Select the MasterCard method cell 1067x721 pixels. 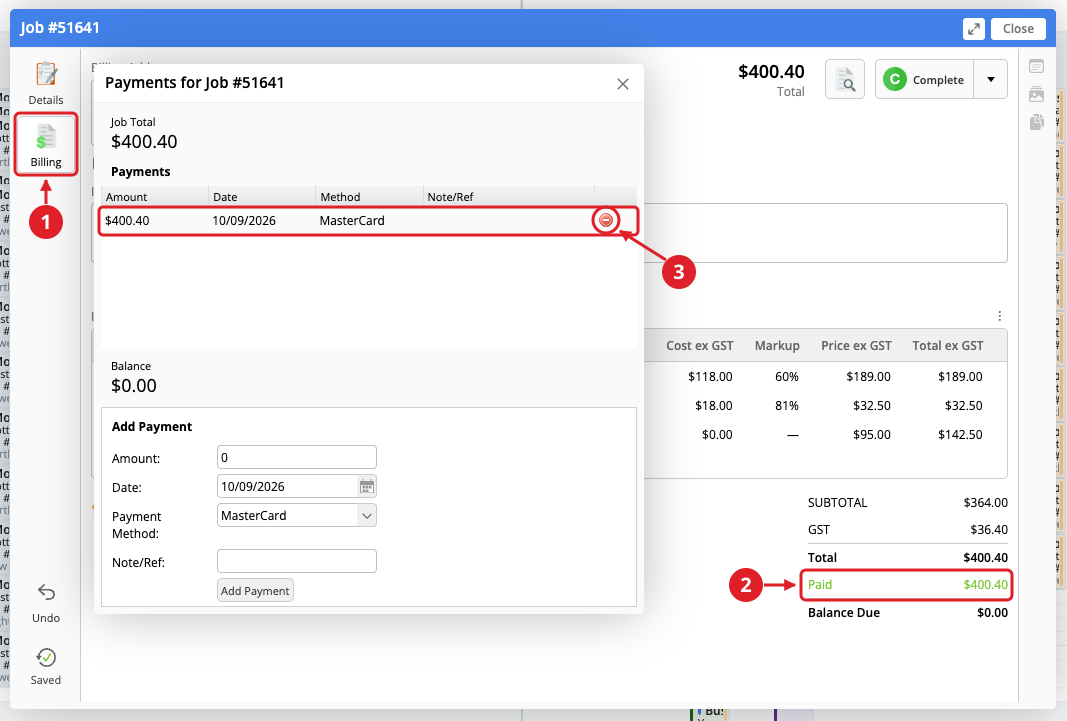pos(352,220)
